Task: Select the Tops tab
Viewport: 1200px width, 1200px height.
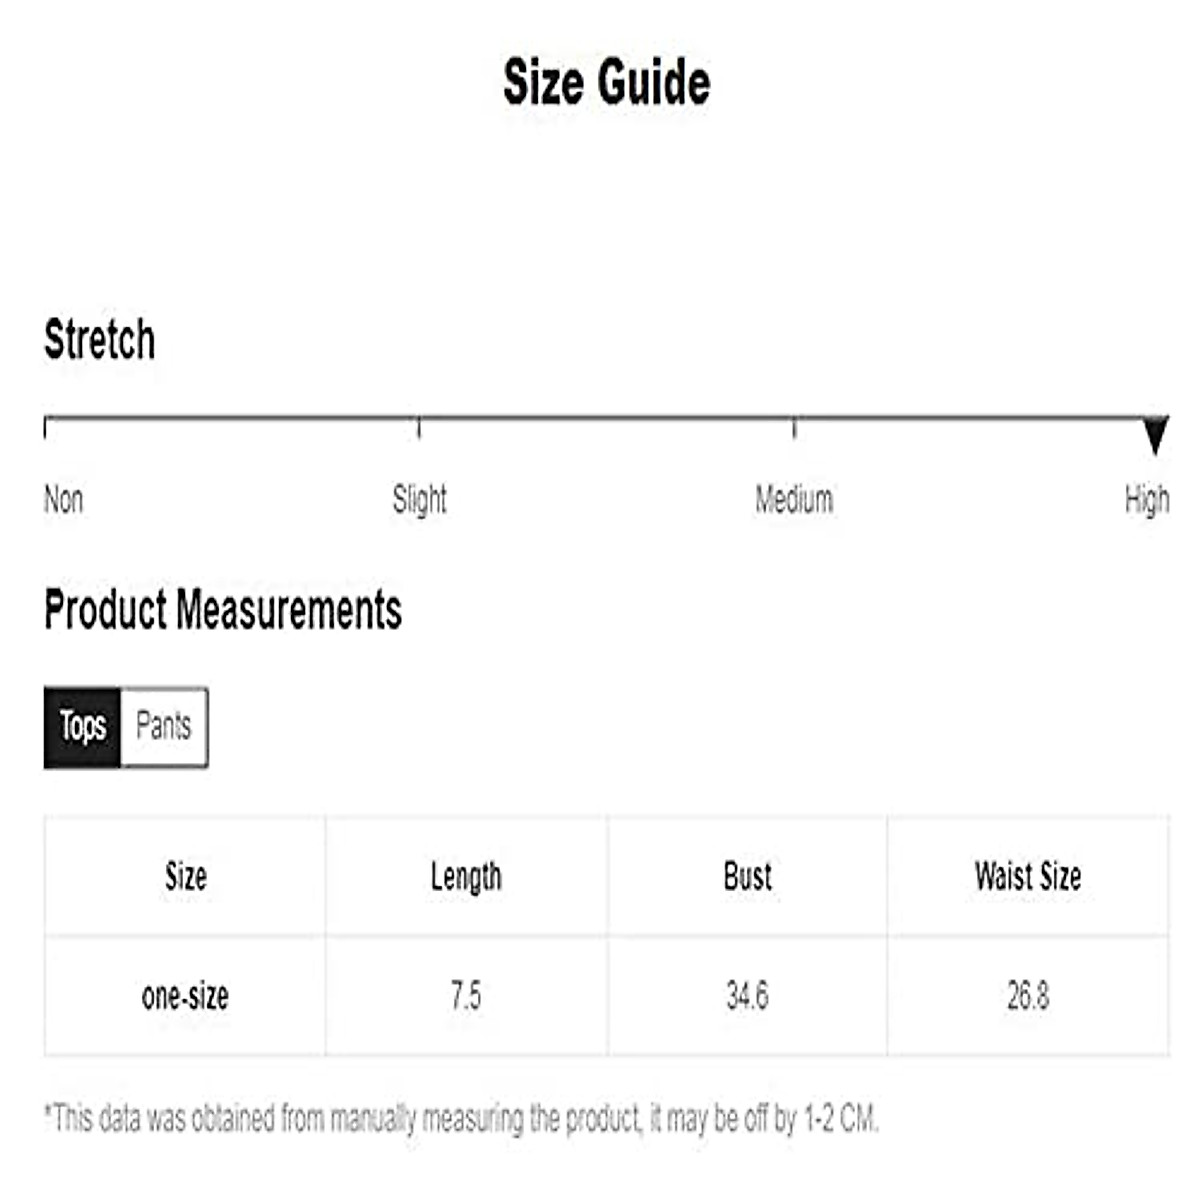Action: pos(82,727)
